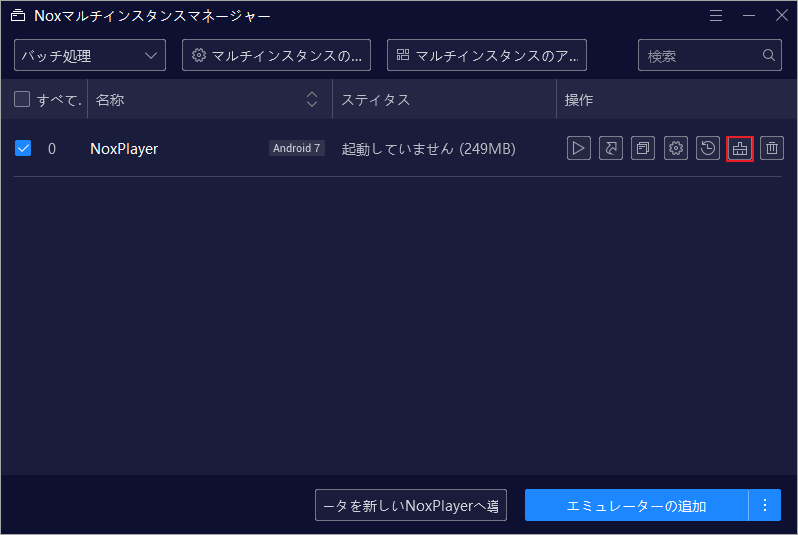Click the 操作 column header

click(x=677, y=99)
